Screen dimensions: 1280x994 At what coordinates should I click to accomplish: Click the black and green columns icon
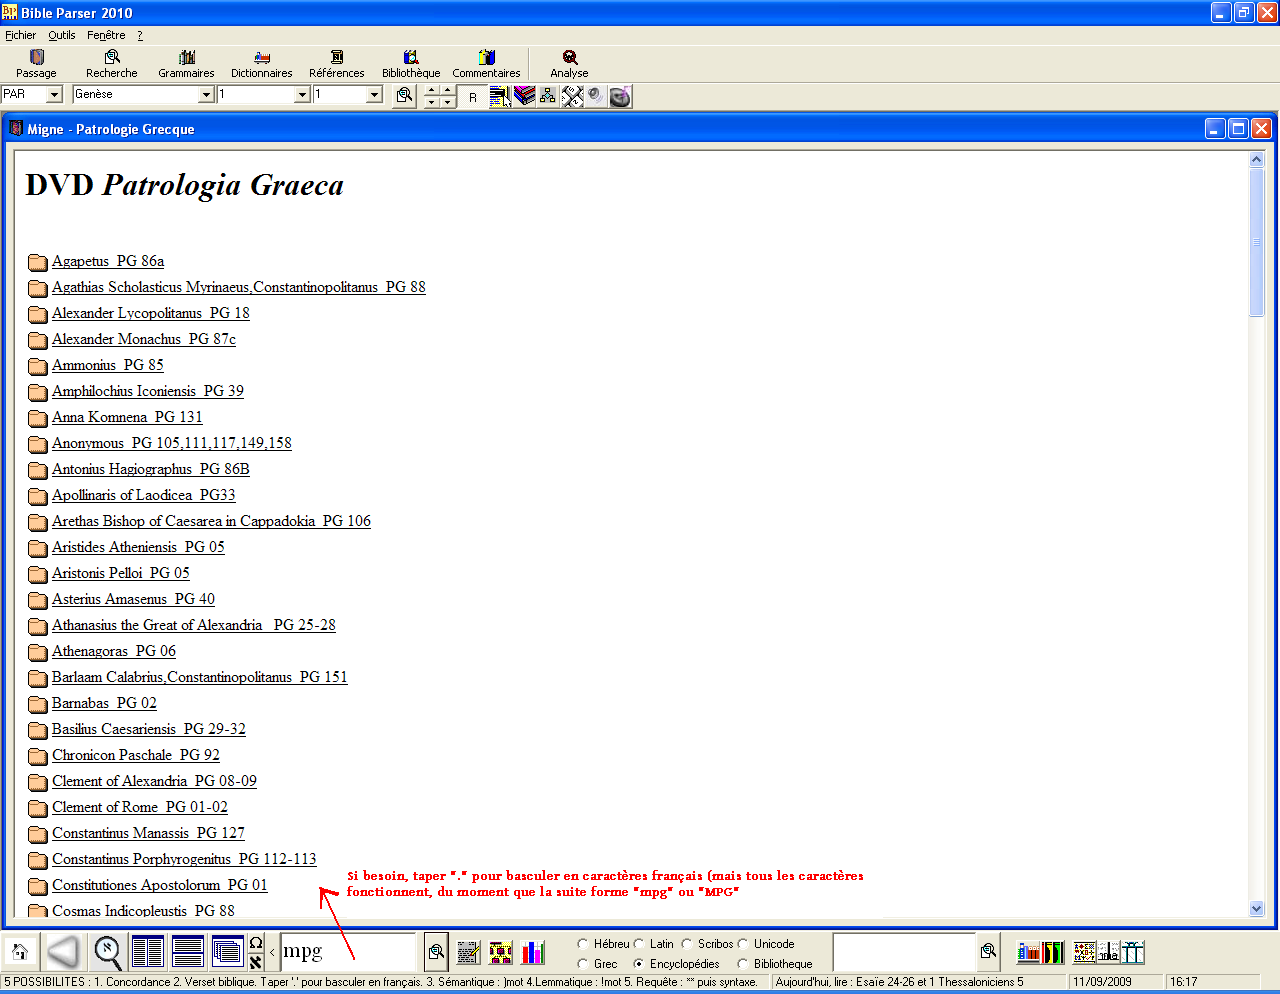pos(1053,952)
